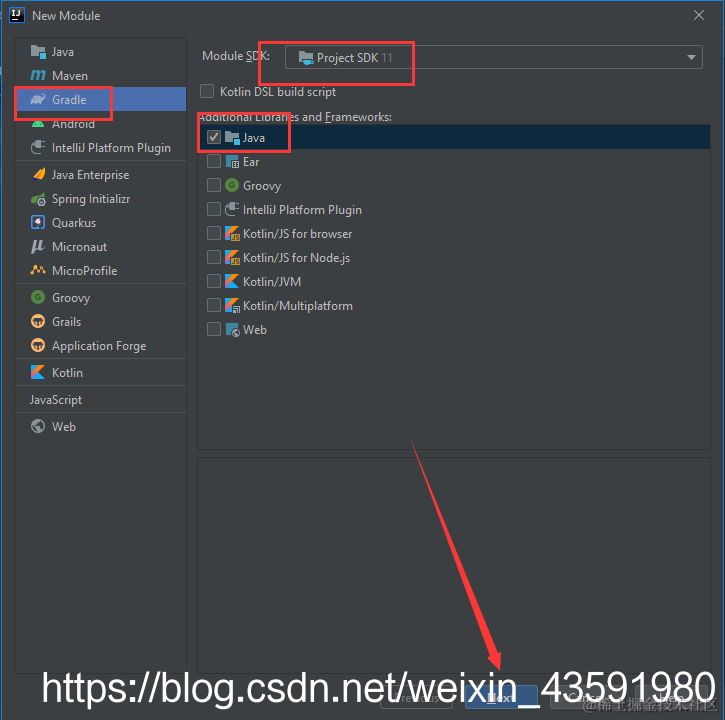Select Spring Initializr module type

point(100,199)
